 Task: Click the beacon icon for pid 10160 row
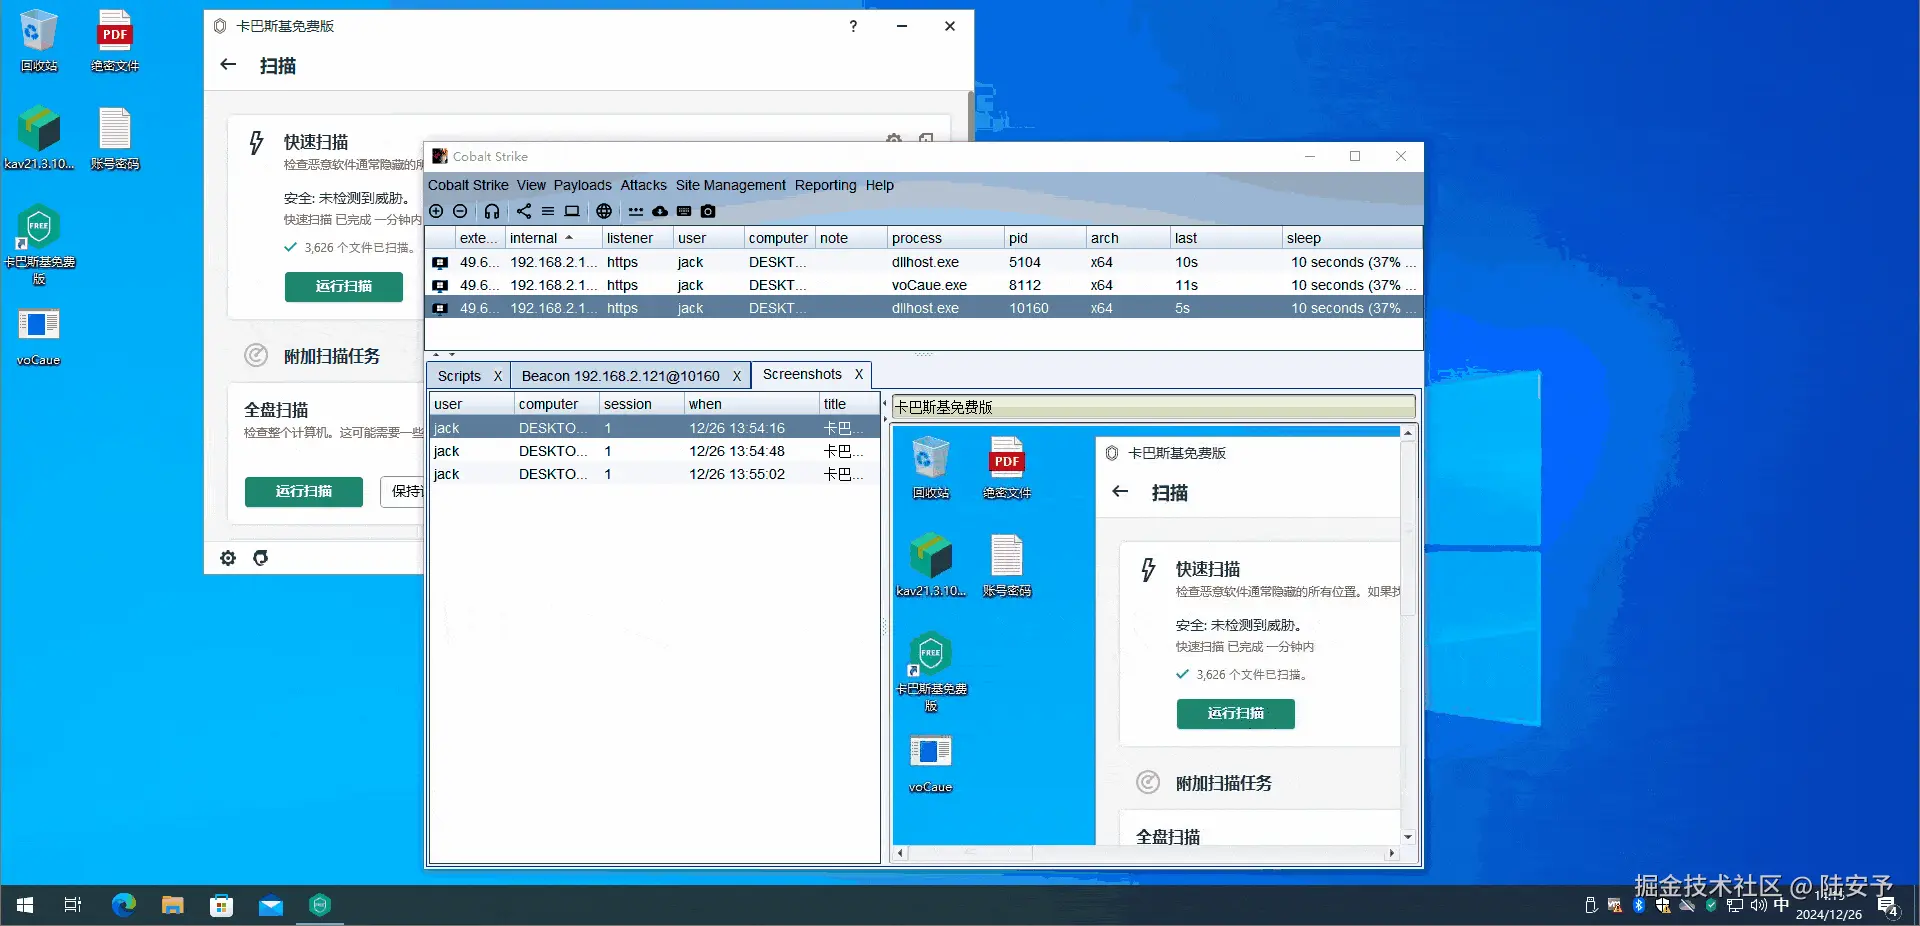[439, 309]
